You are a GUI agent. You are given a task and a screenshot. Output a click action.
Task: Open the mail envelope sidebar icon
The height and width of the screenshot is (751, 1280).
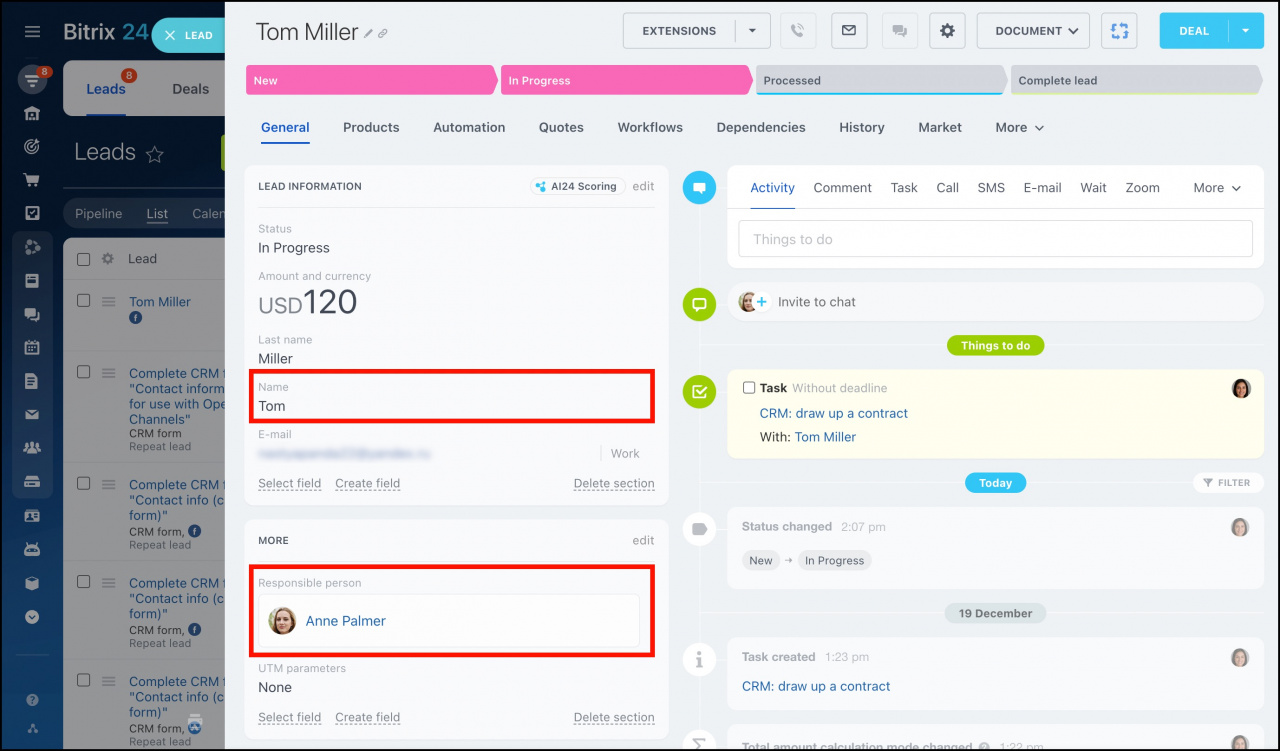[32, 414]
